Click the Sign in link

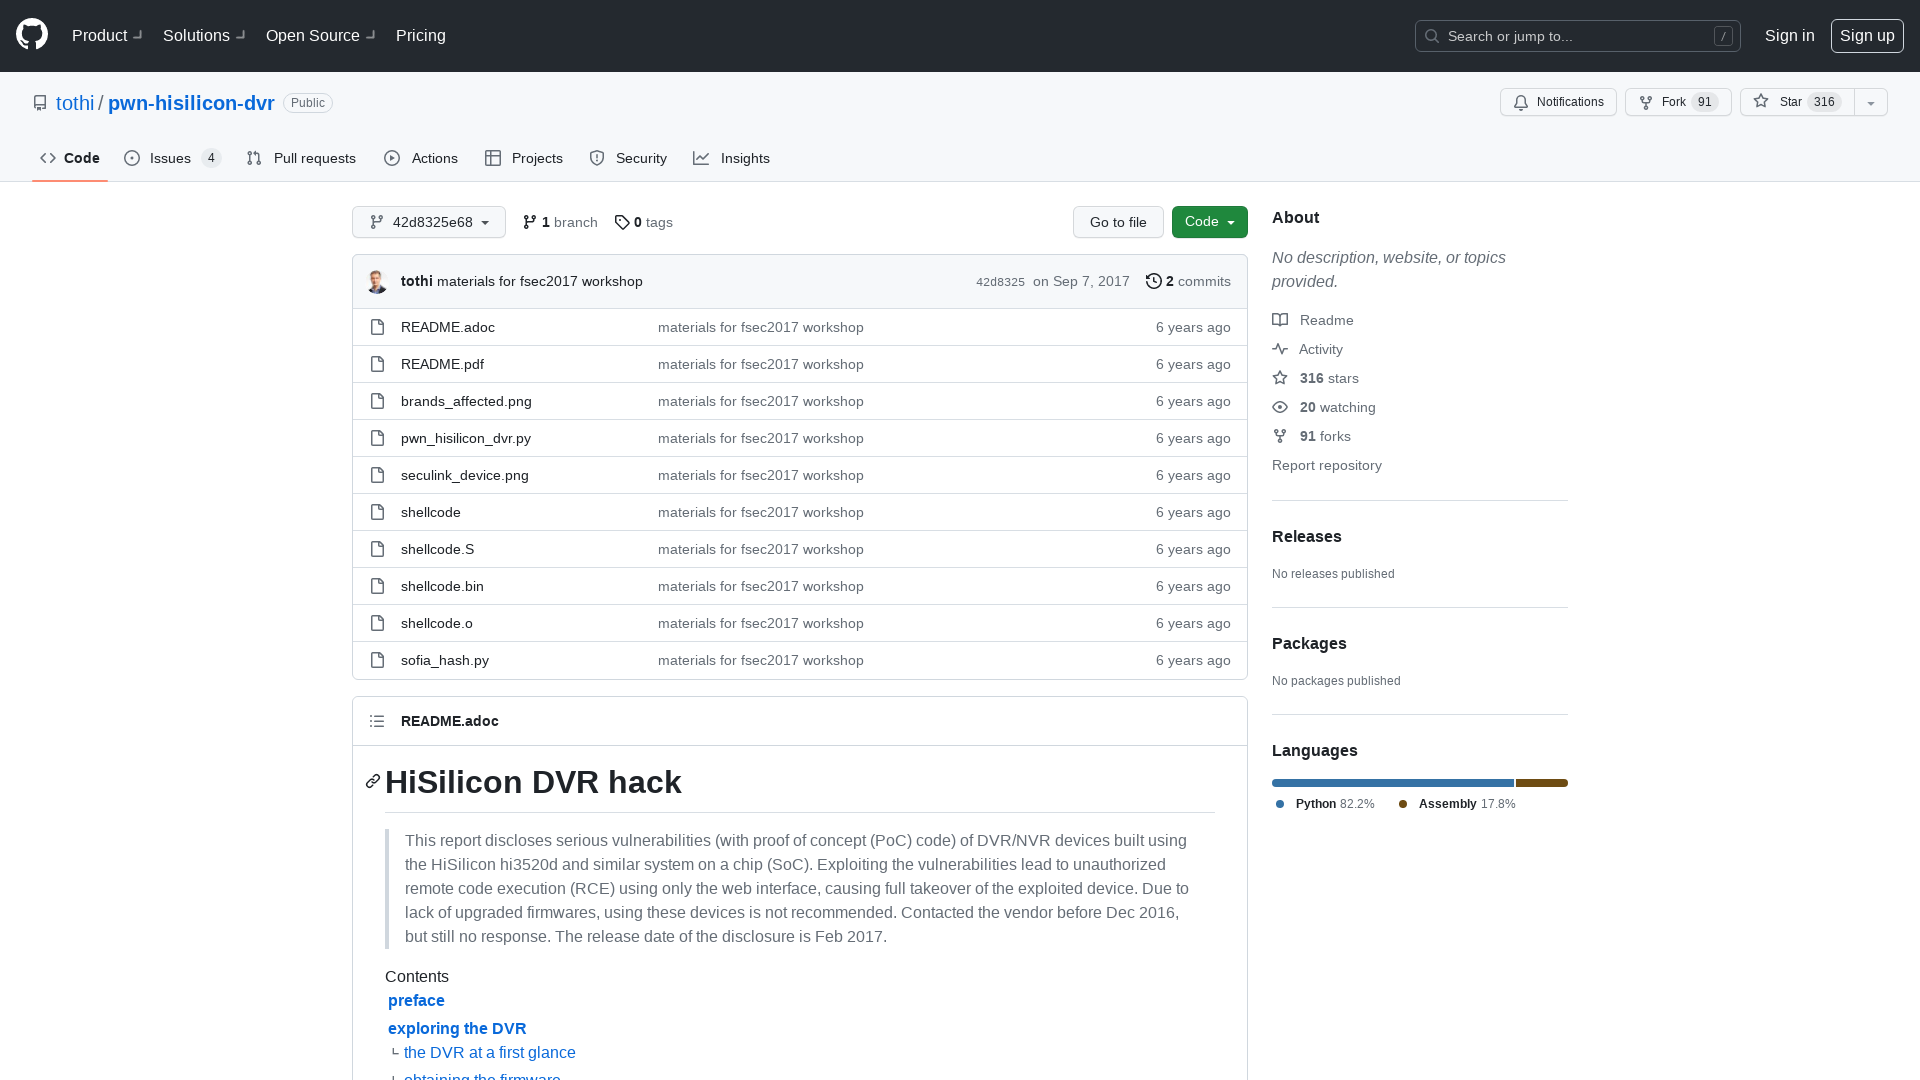[x=1789, y=35]
